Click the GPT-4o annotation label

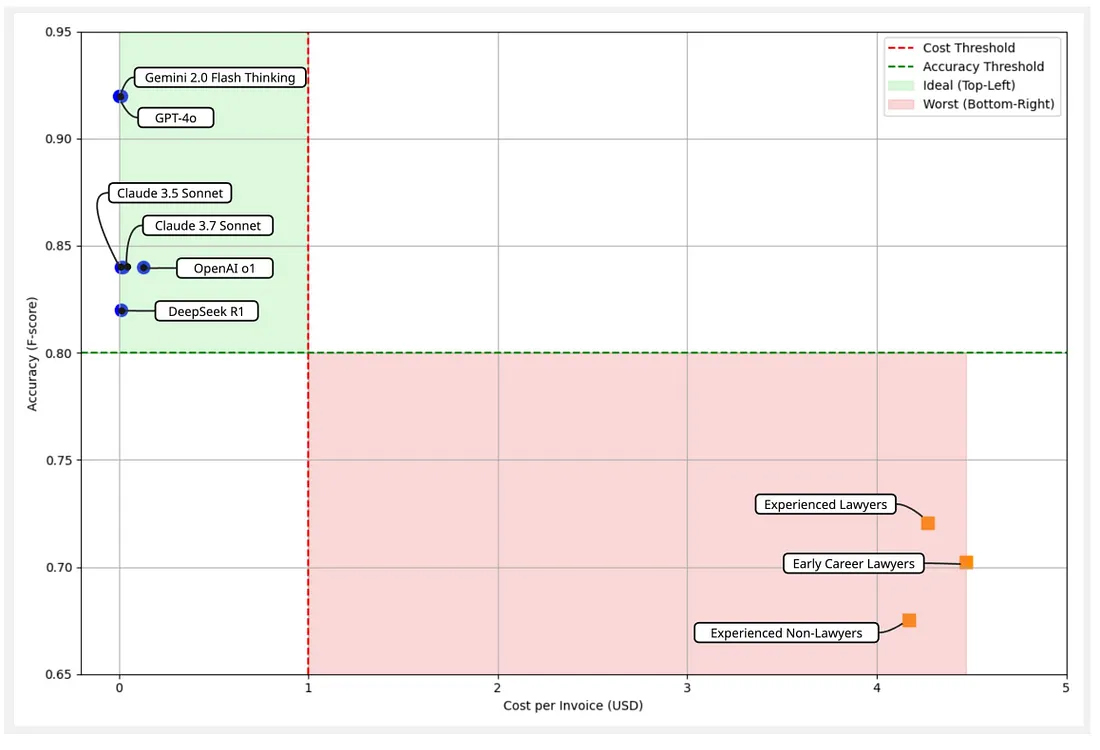175,118
